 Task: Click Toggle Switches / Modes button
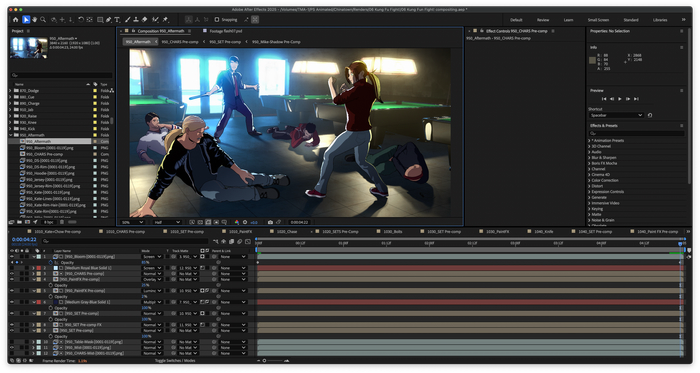click(175, 361)
